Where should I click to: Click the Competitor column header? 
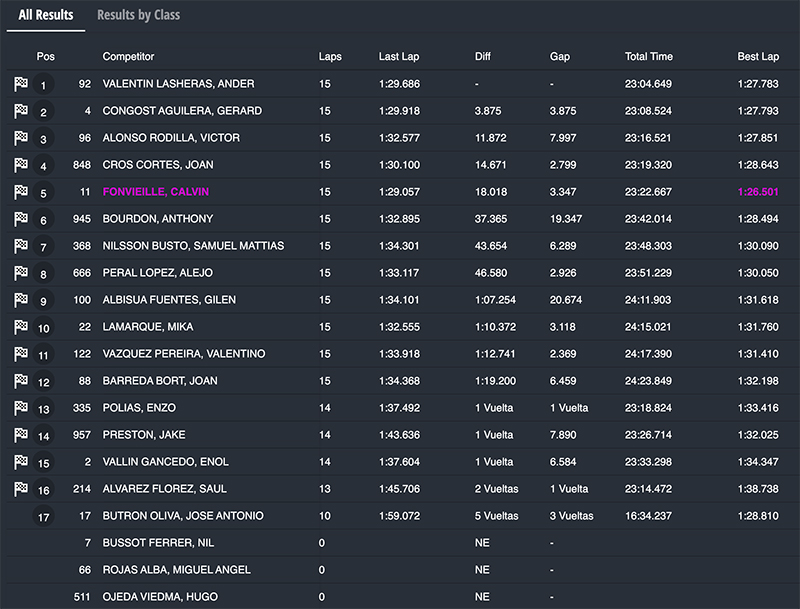coord(128,57)
